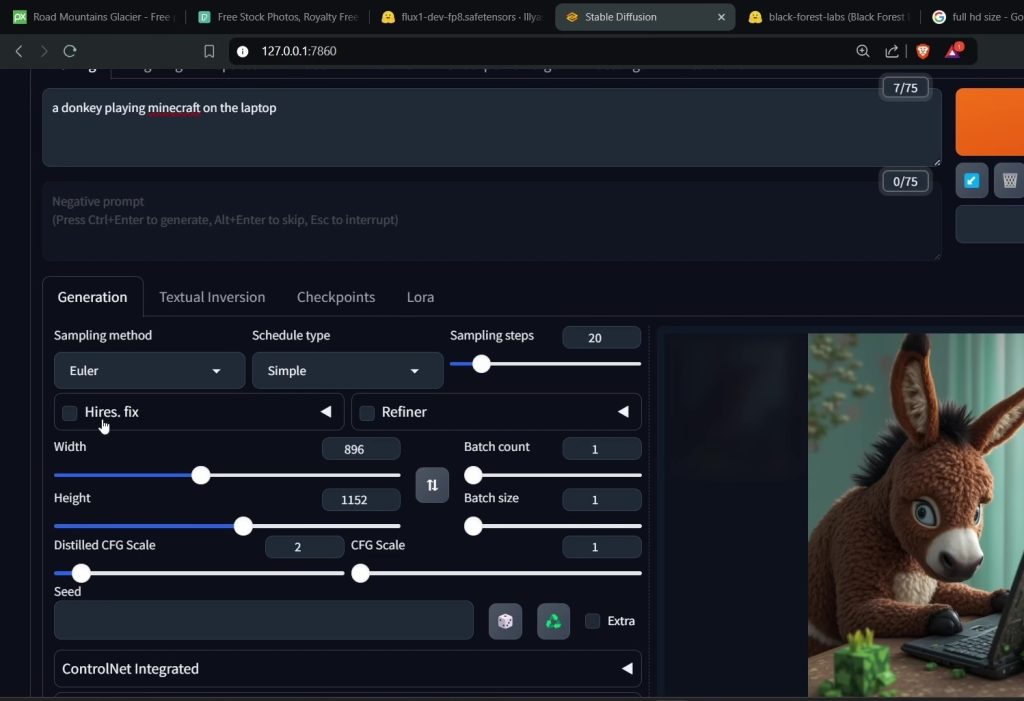The image size is (1024, 701).
Task: Swap width and height with arrows button
Action: tap(432, 485)
